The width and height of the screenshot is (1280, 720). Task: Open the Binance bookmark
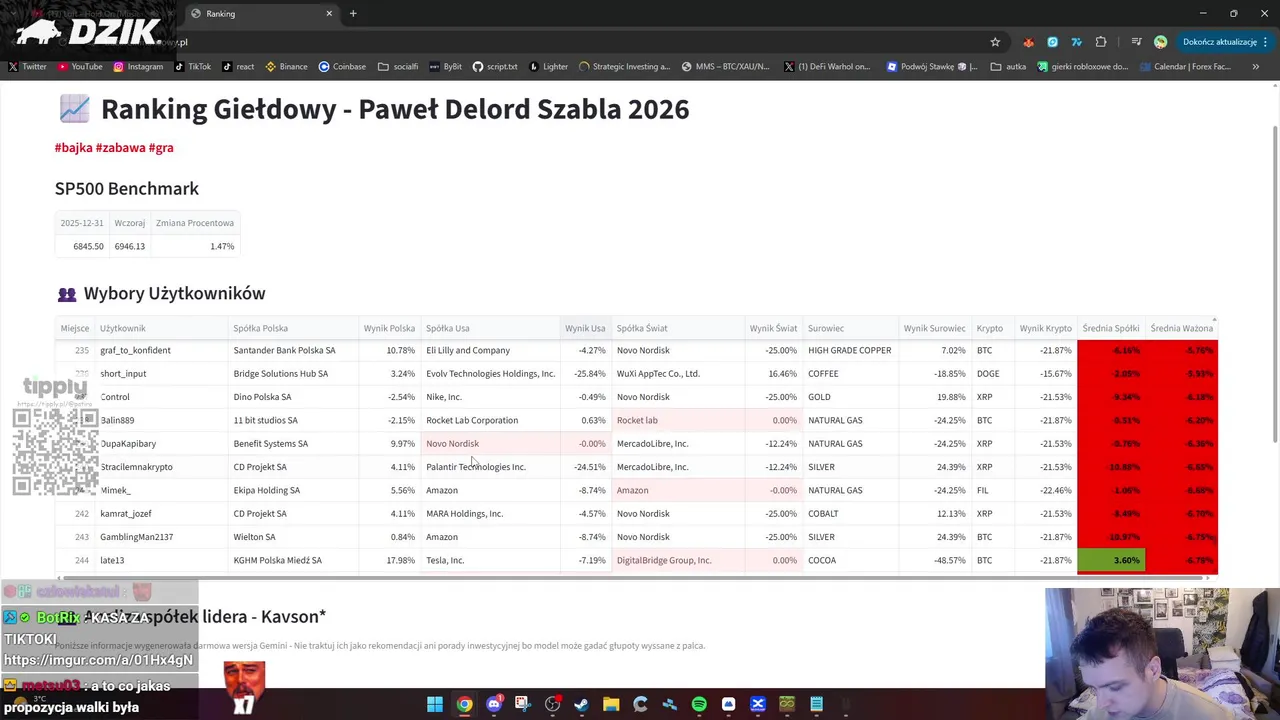coord(286,67)
